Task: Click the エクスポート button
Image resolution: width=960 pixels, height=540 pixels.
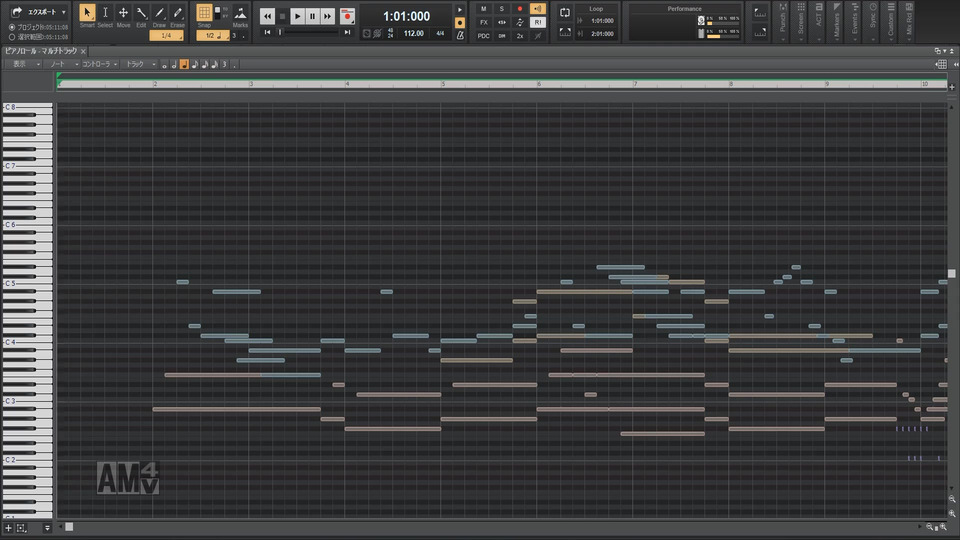Action: coord(40,12)
